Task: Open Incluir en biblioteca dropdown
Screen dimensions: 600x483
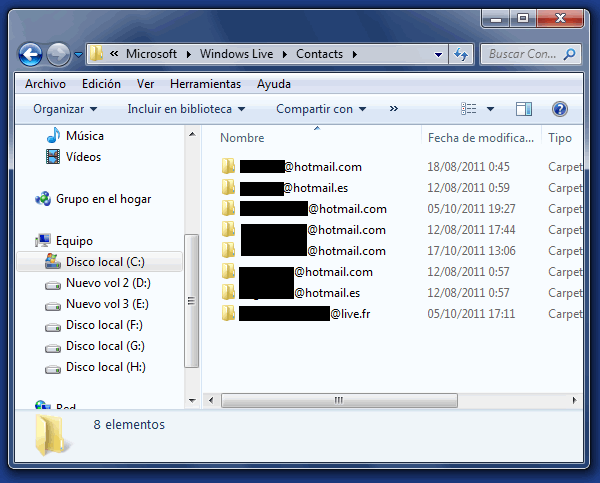Action: coord(186,109)
